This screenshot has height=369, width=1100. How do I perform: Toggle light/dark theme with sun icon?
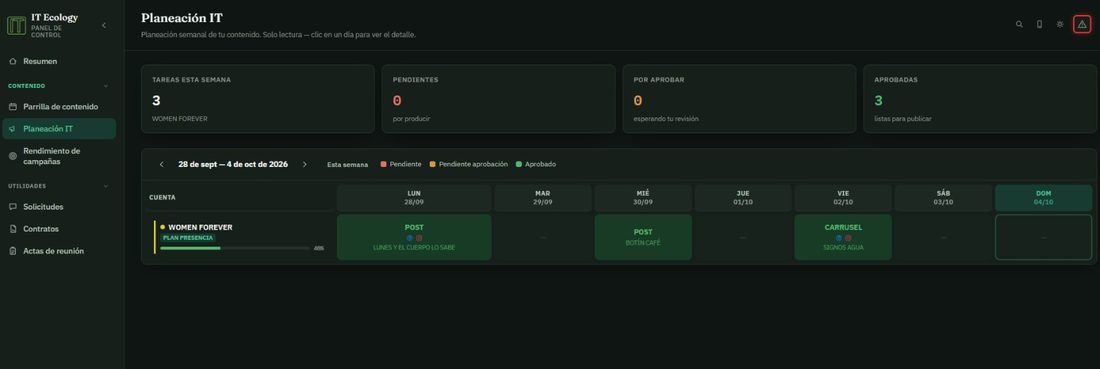click(1060, 24)
